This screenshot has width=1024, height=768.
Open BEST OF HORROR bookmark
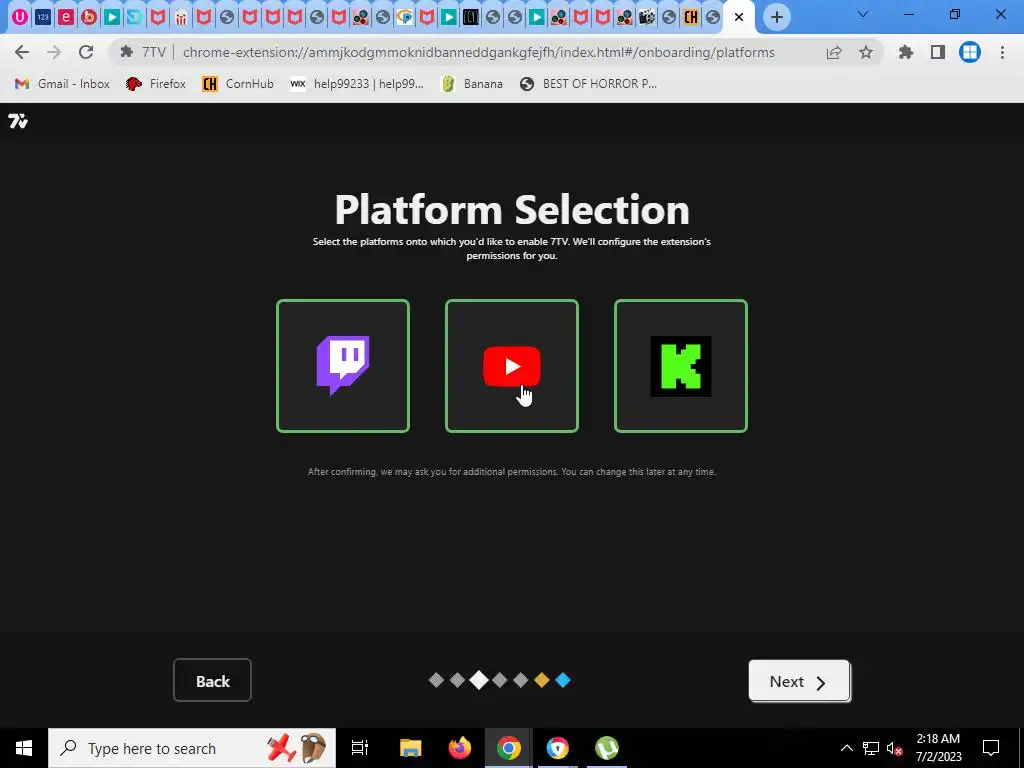(x=588, y=84)
